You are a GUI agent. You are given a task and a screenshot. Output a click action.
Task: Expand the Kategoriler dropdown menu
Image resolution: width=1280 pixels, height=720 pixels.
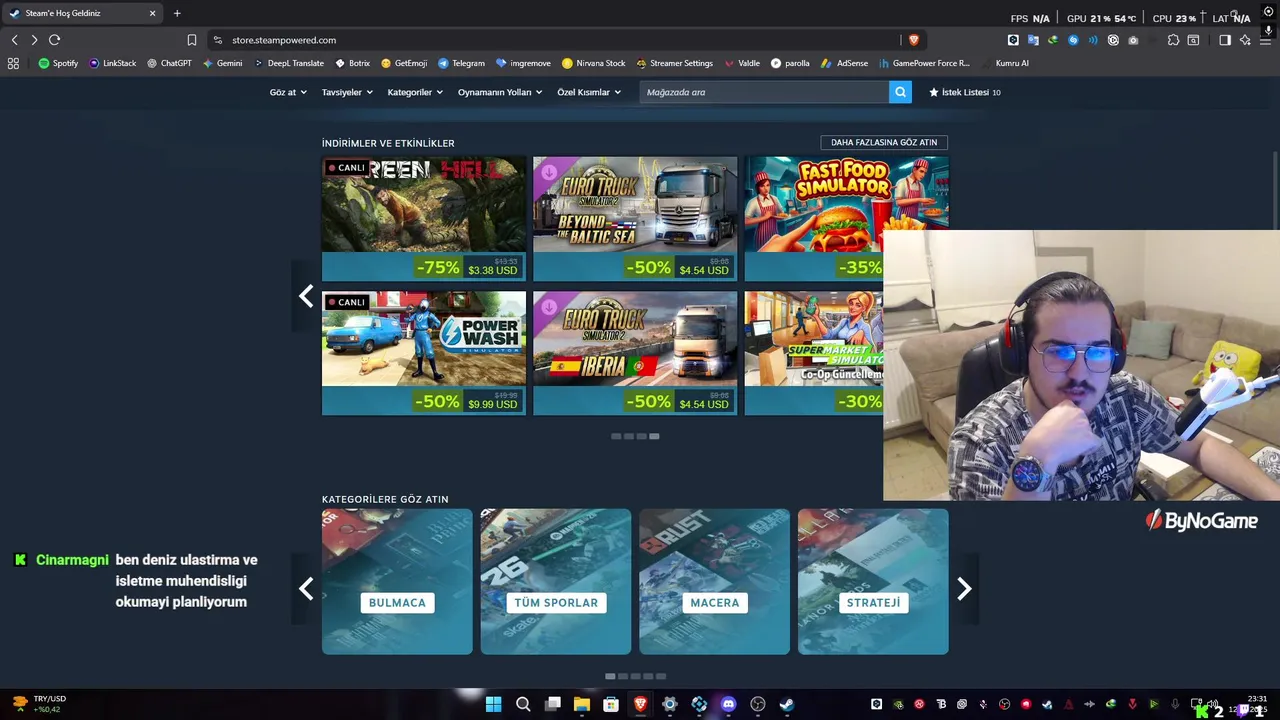pyautogui.click(x=415, y=92)
